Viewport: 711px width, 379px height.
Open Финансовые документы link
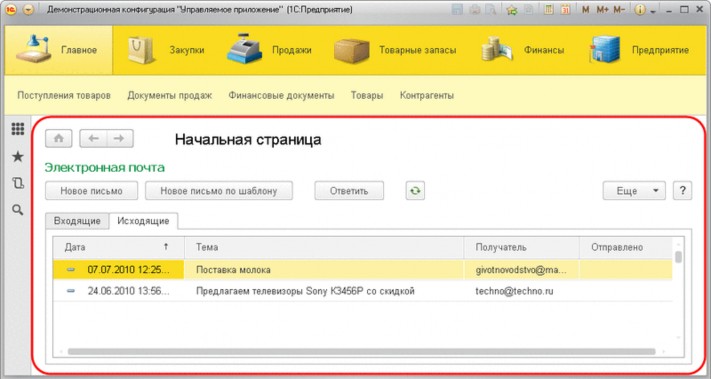[x=281, y=96]
